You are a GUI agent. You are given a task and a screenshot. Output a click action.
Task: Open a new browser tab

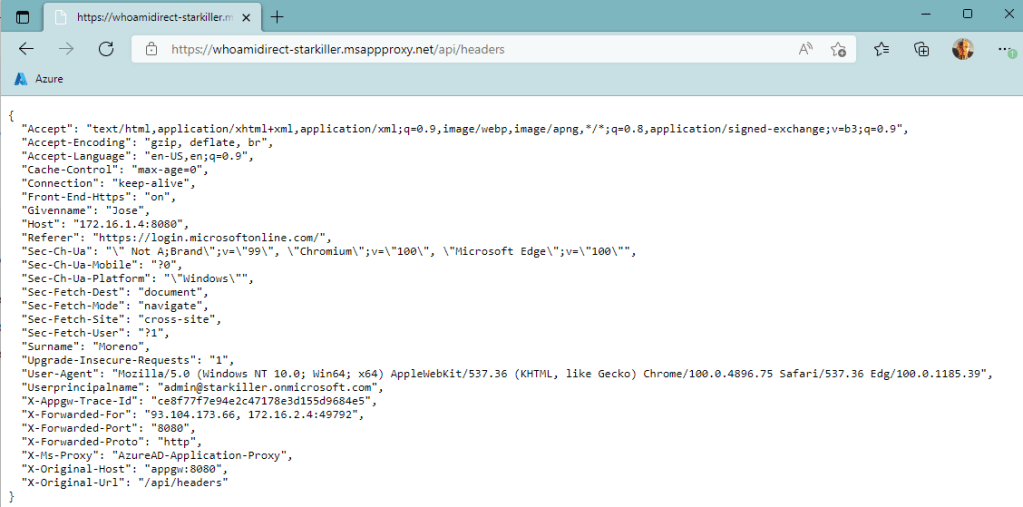[277, 17]
